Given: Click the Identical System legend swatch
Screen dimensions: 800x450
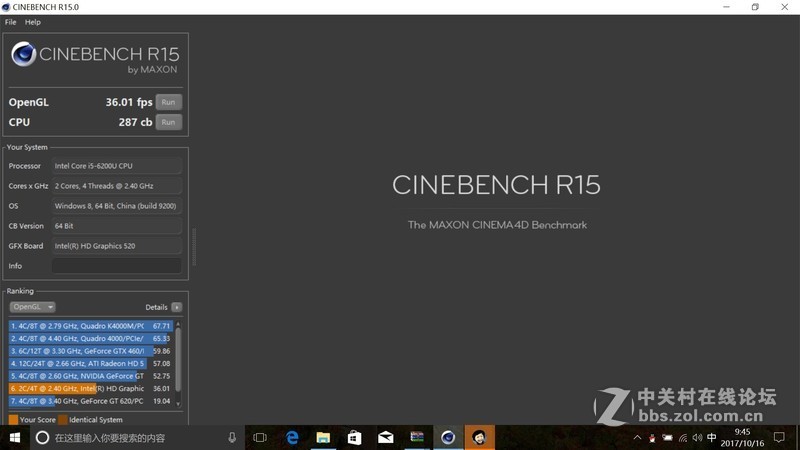Looking at the screenshot, I should point(63,420).
